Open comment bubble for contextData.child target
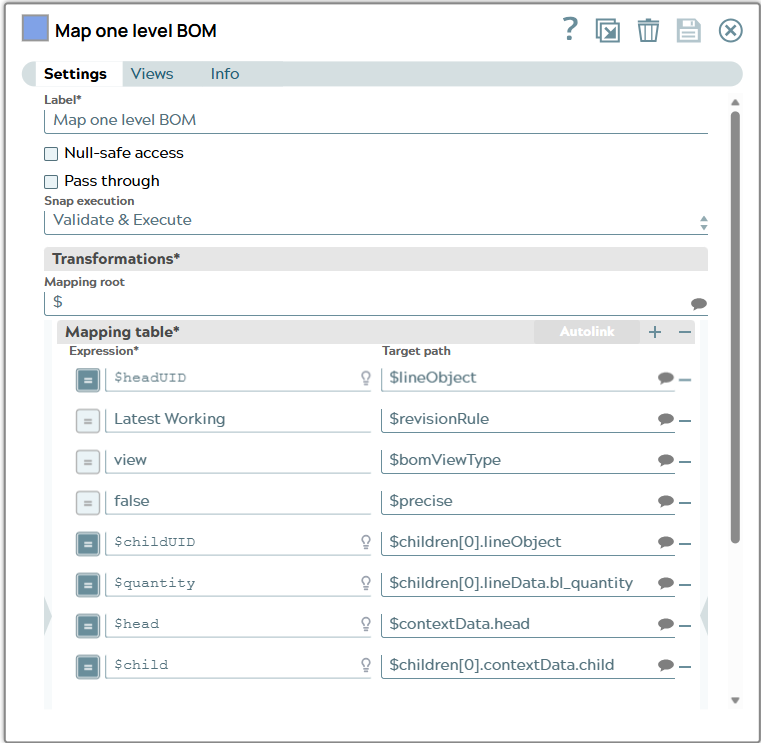This screenshot has width=761, height=743. pos(665,665)
